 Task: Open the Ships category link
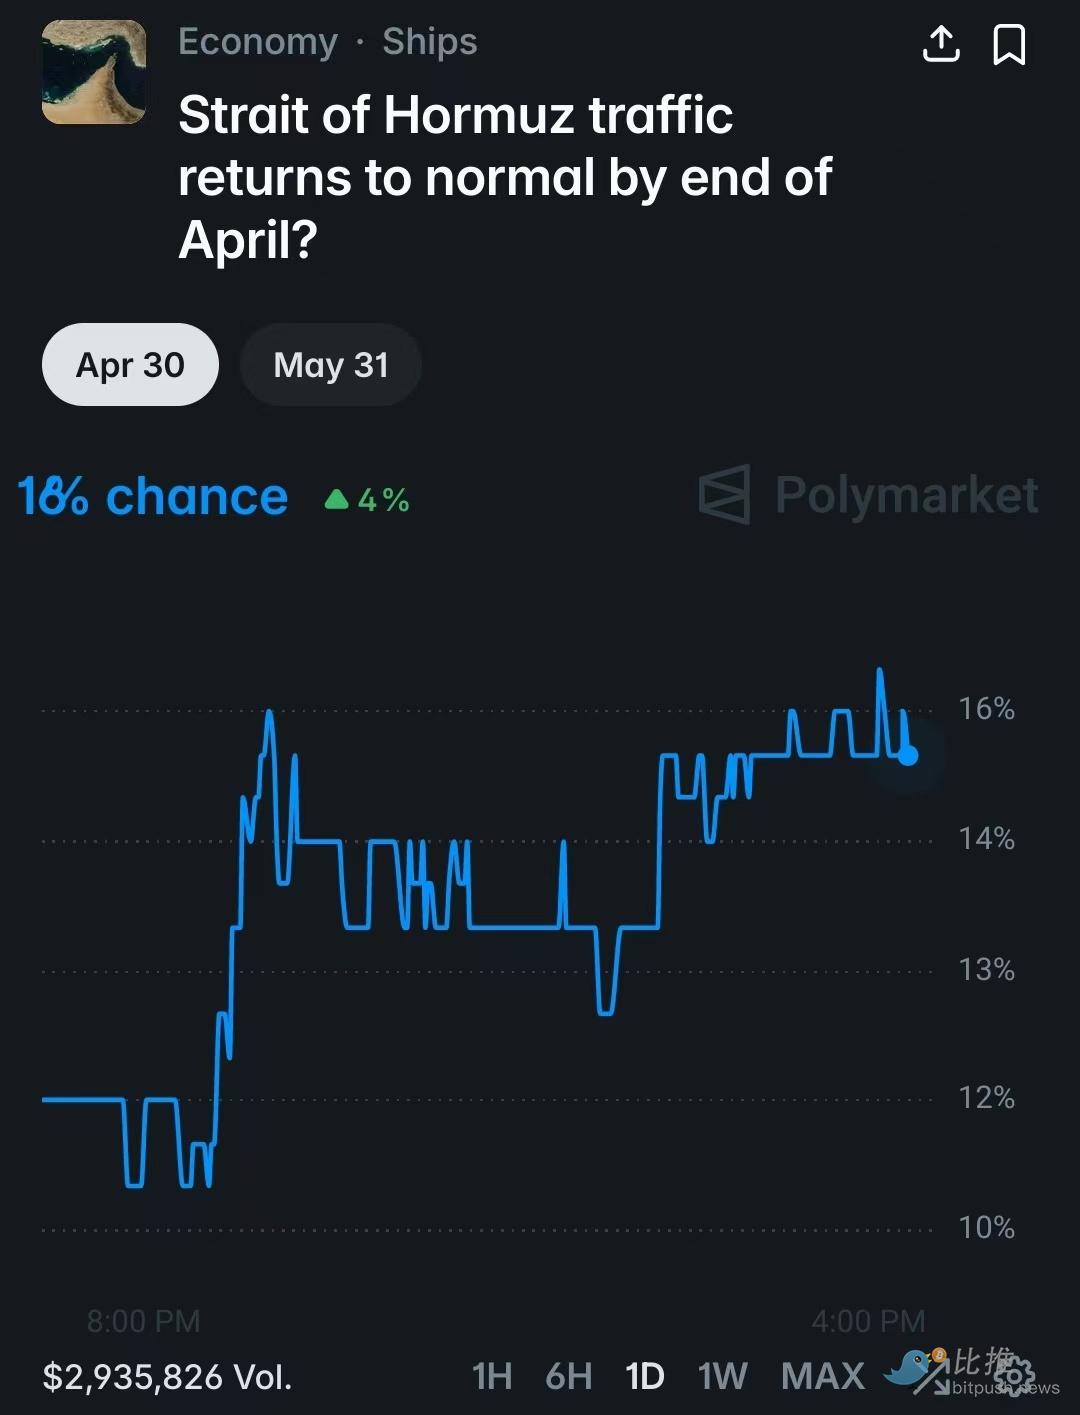click(429, 42)
